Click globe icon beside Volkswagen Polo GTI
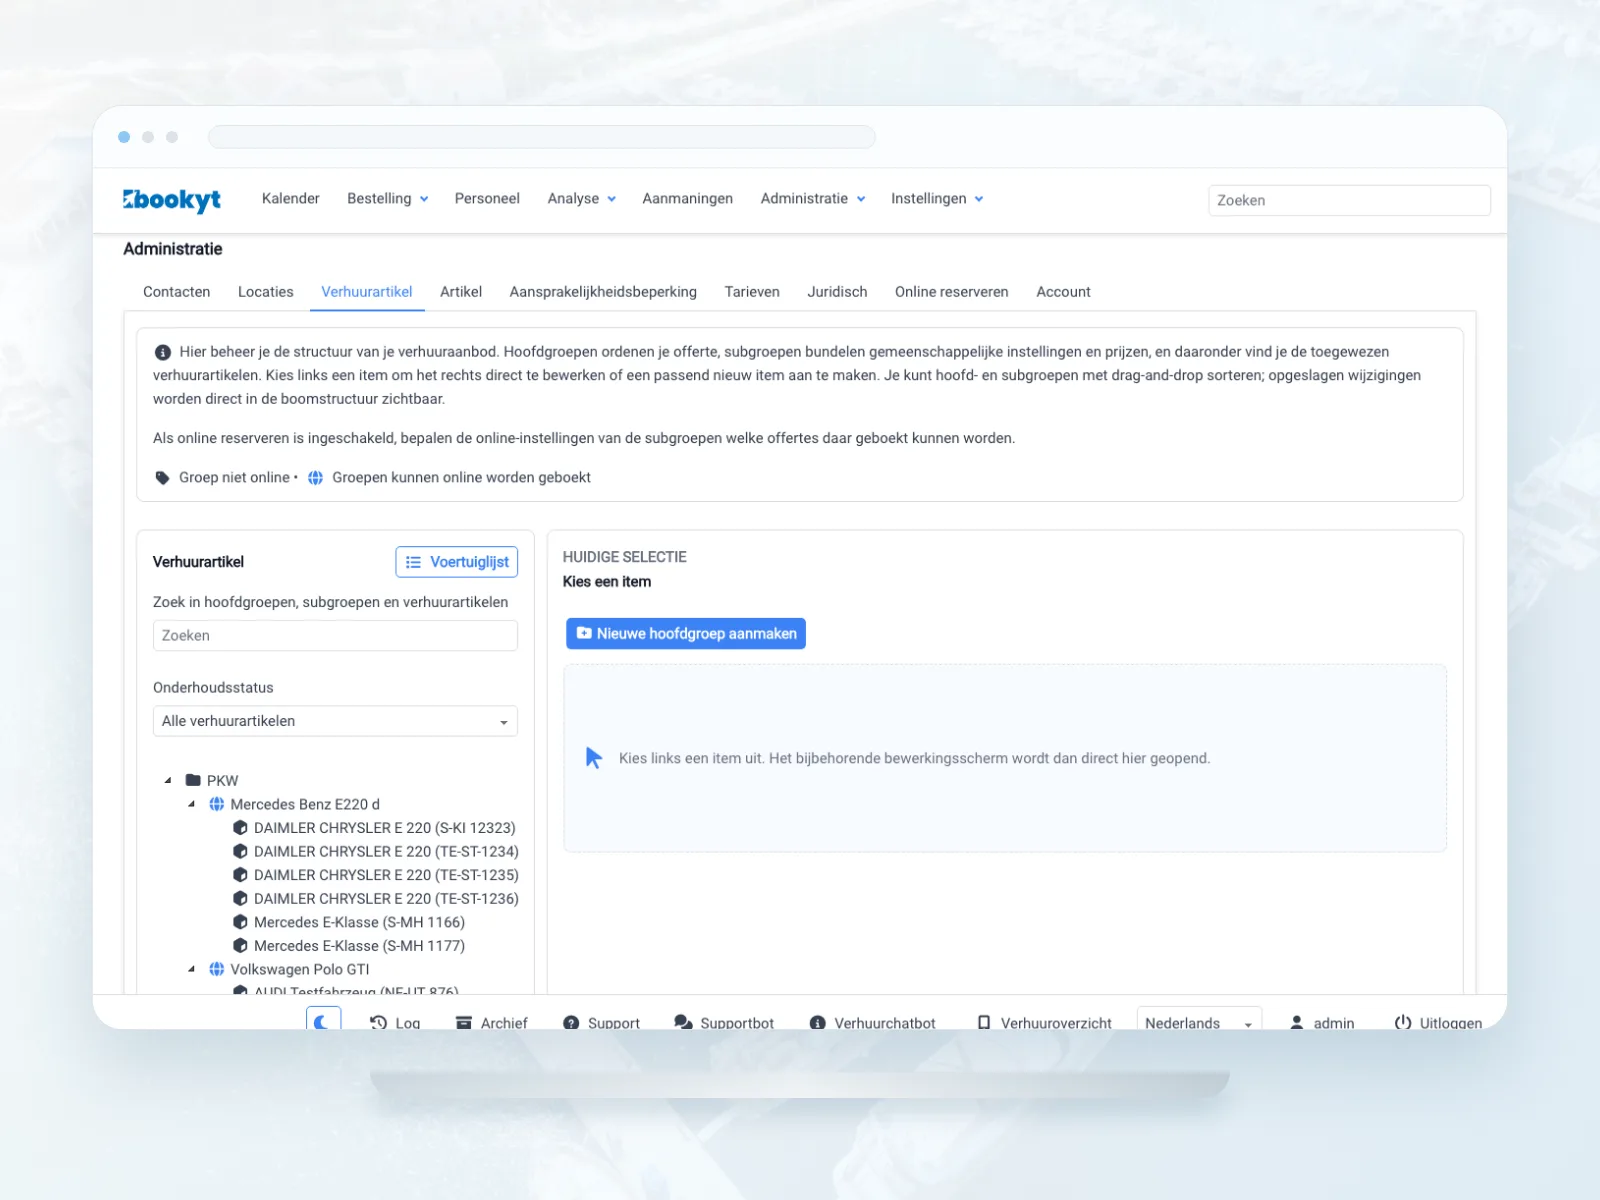The image size is (1600, 1200). 217,969
